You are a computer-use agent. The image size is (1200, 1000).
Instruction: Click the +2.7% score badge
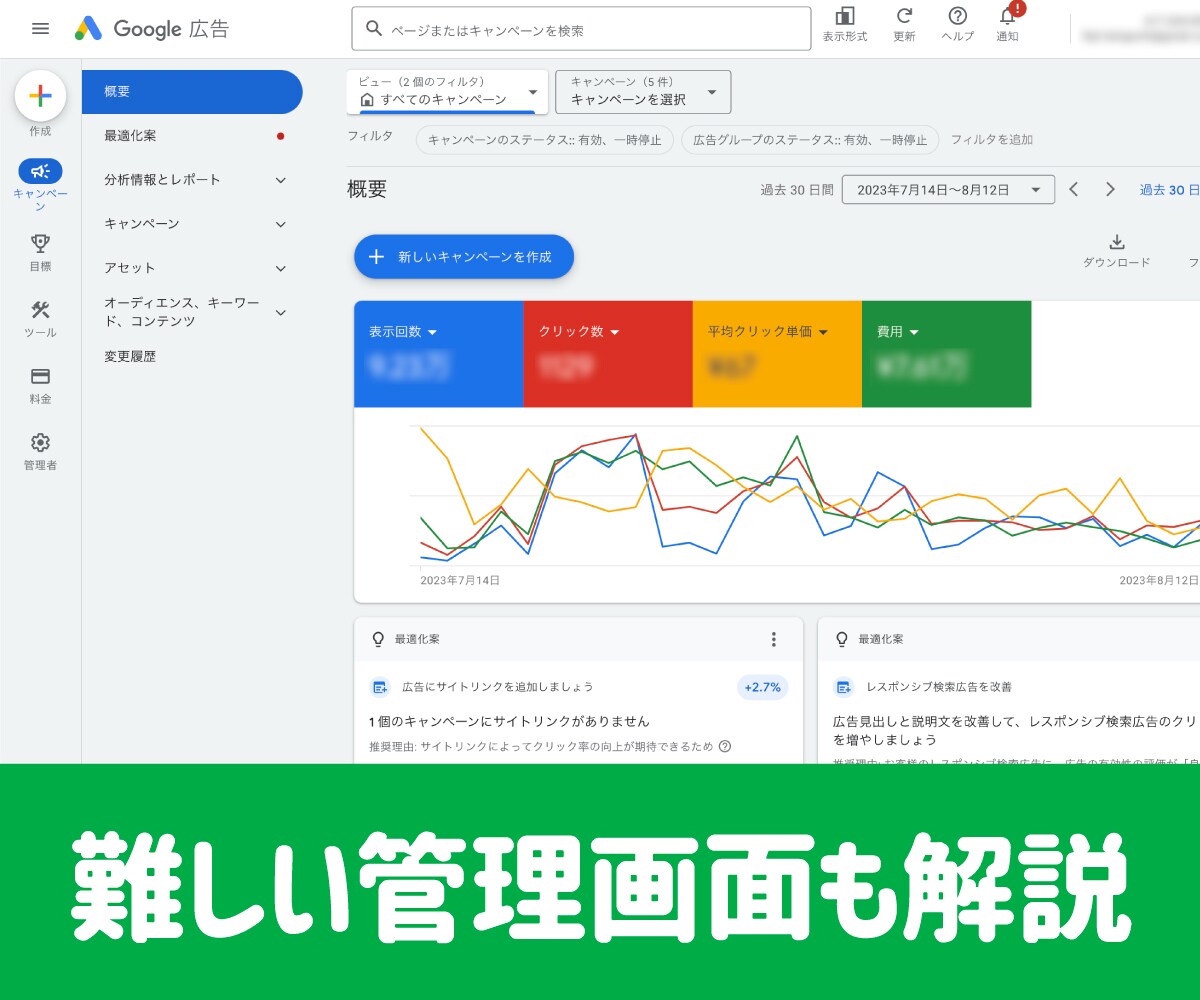(x=763, y=687)
